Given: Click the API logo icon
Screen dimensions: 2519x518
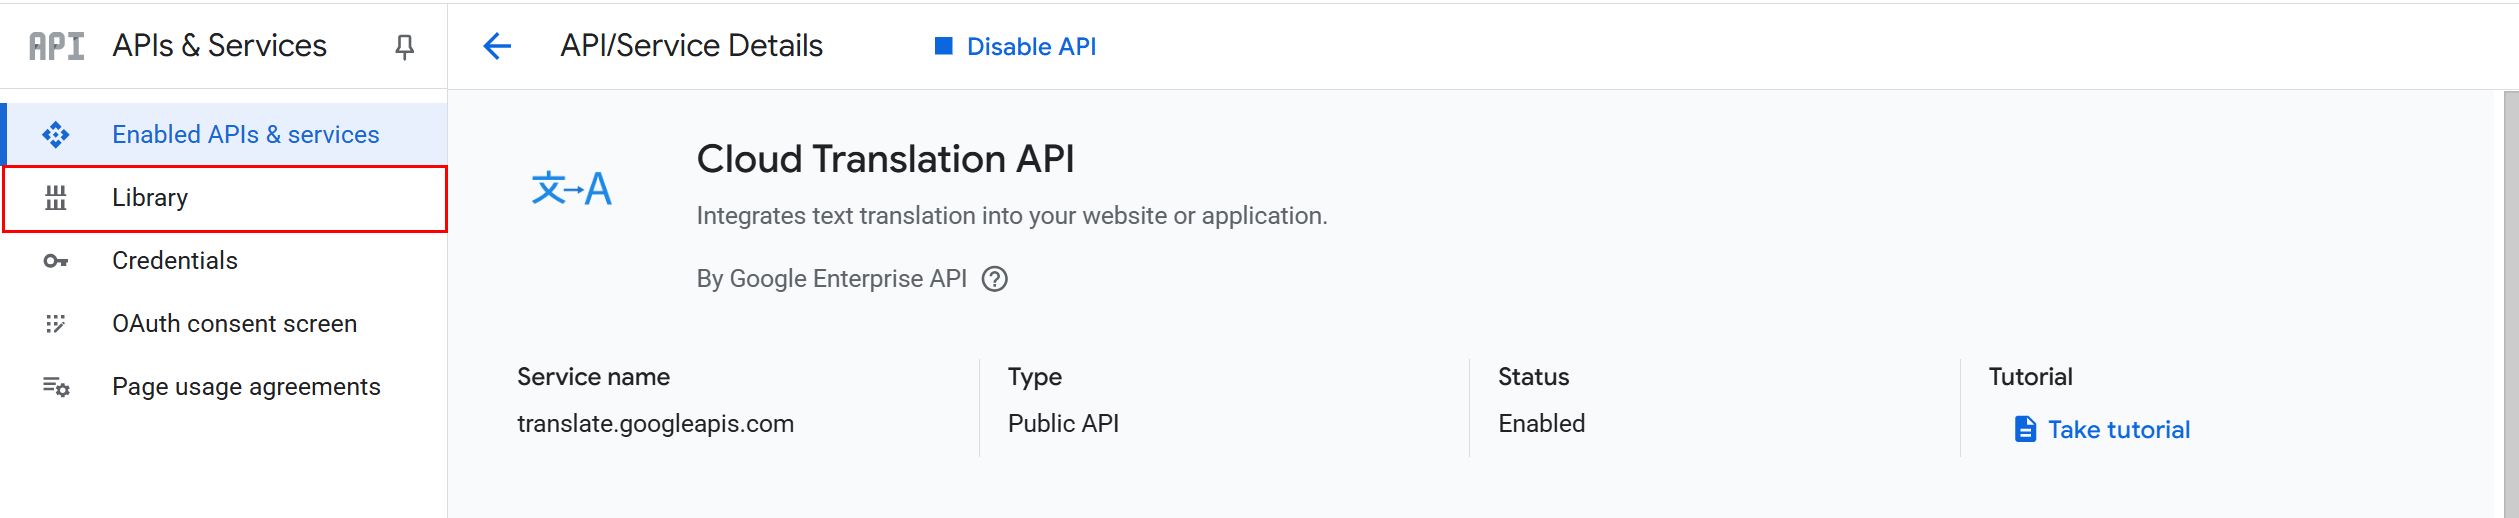Looking at the screenshot, I should pyautogui.click(x=56, y=46).
